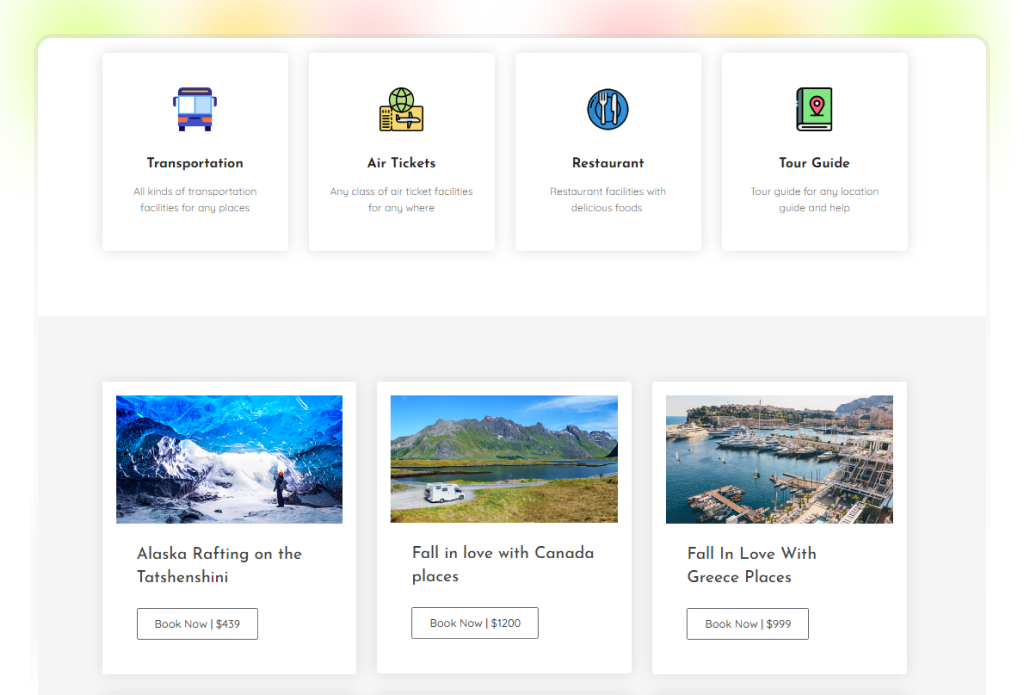Click the Restaurant card description text
This screenshot has width=1024, height=695.
pyautogui.click(x=607, y=200)
